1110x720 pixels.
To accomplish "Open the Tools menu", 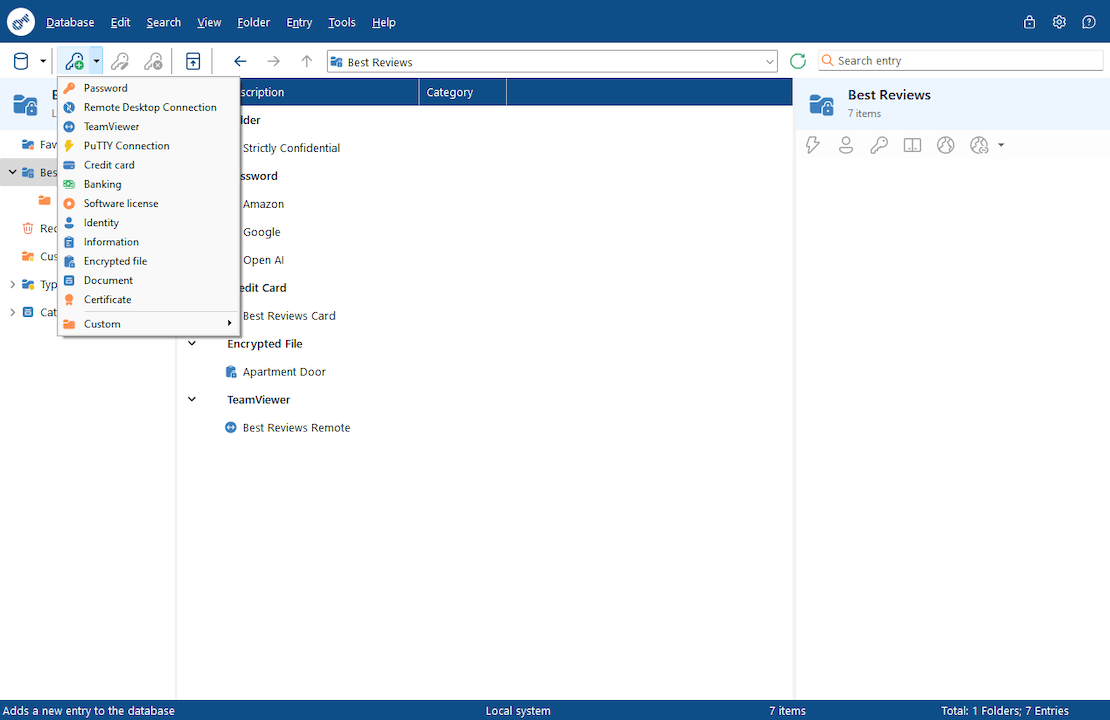I will pos(341,22).
